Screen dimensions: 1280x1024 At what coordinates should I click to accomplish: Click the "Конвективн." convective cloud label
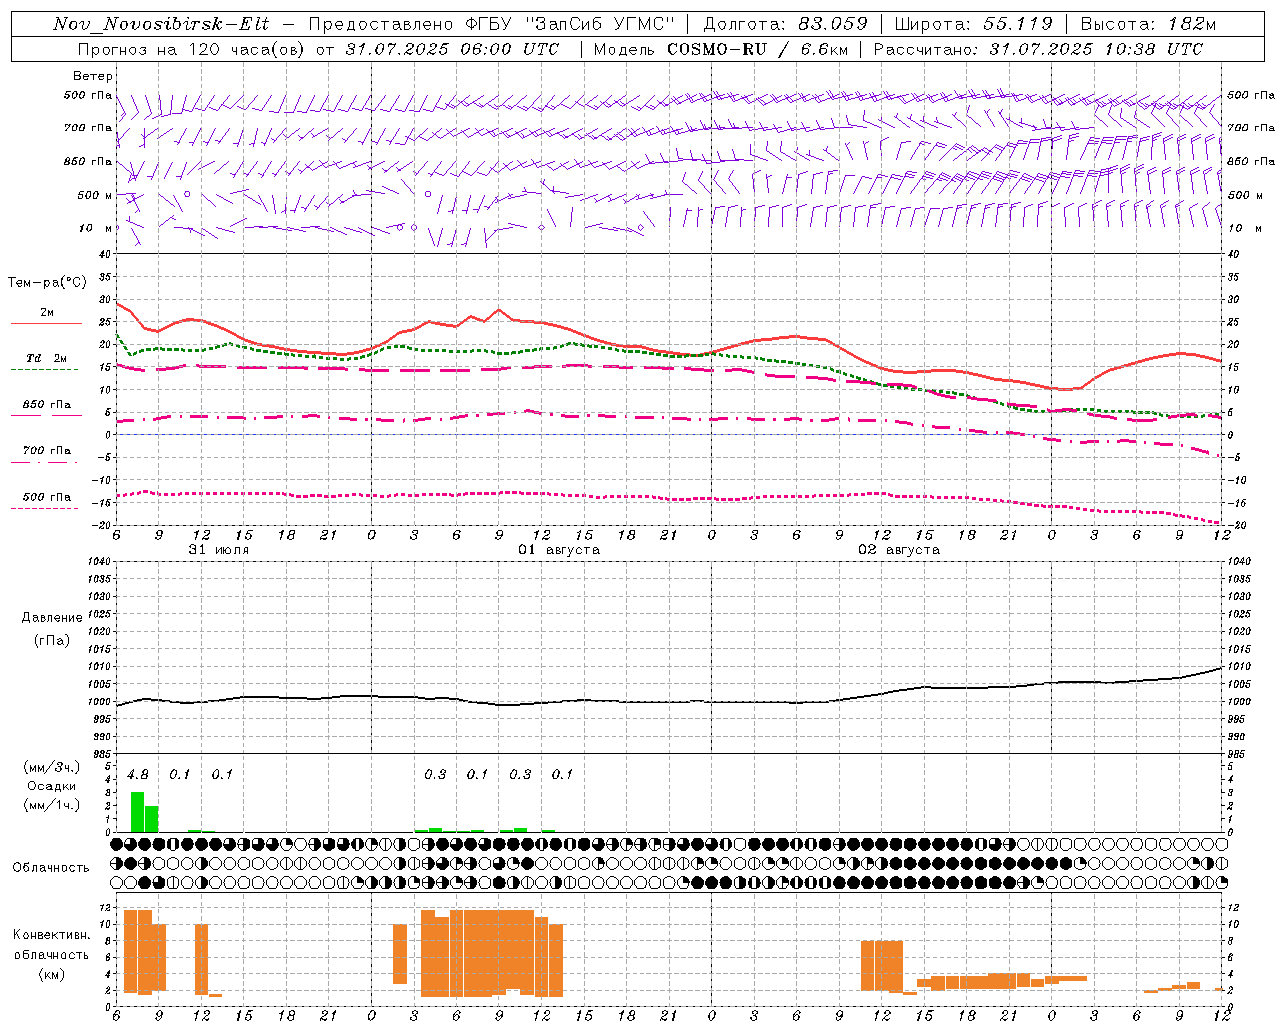coord(52,935)
